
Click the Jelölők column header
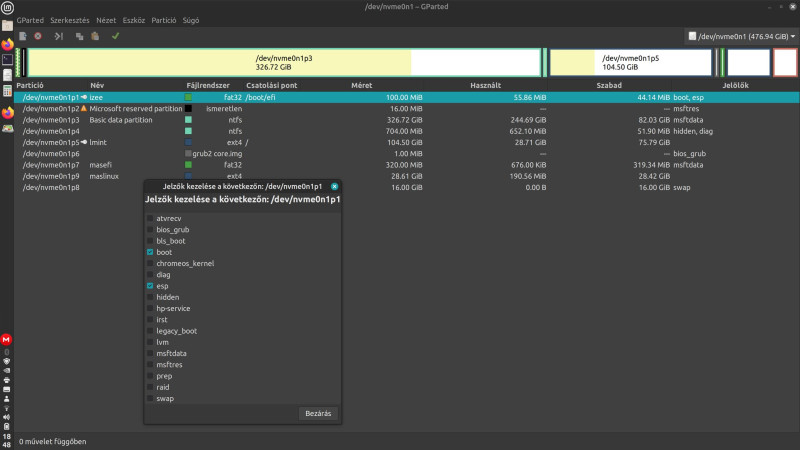735,85
